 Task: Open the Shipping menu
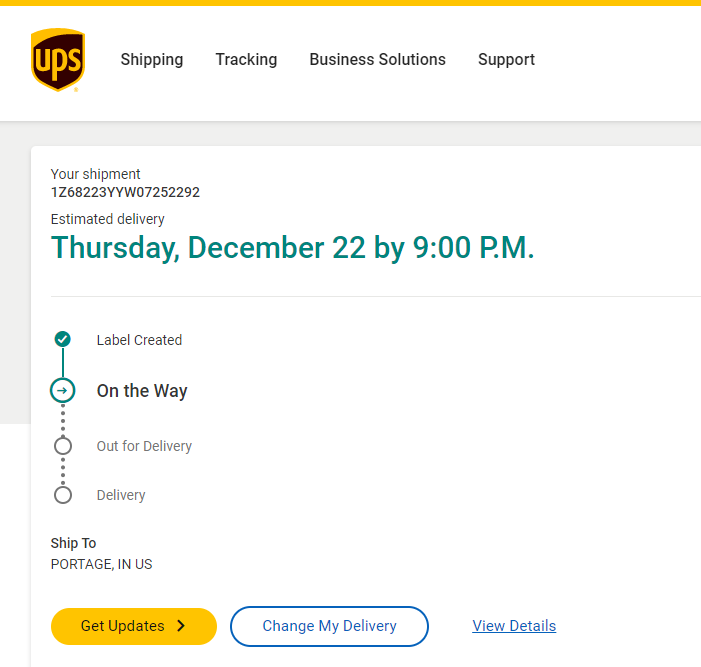152,60
